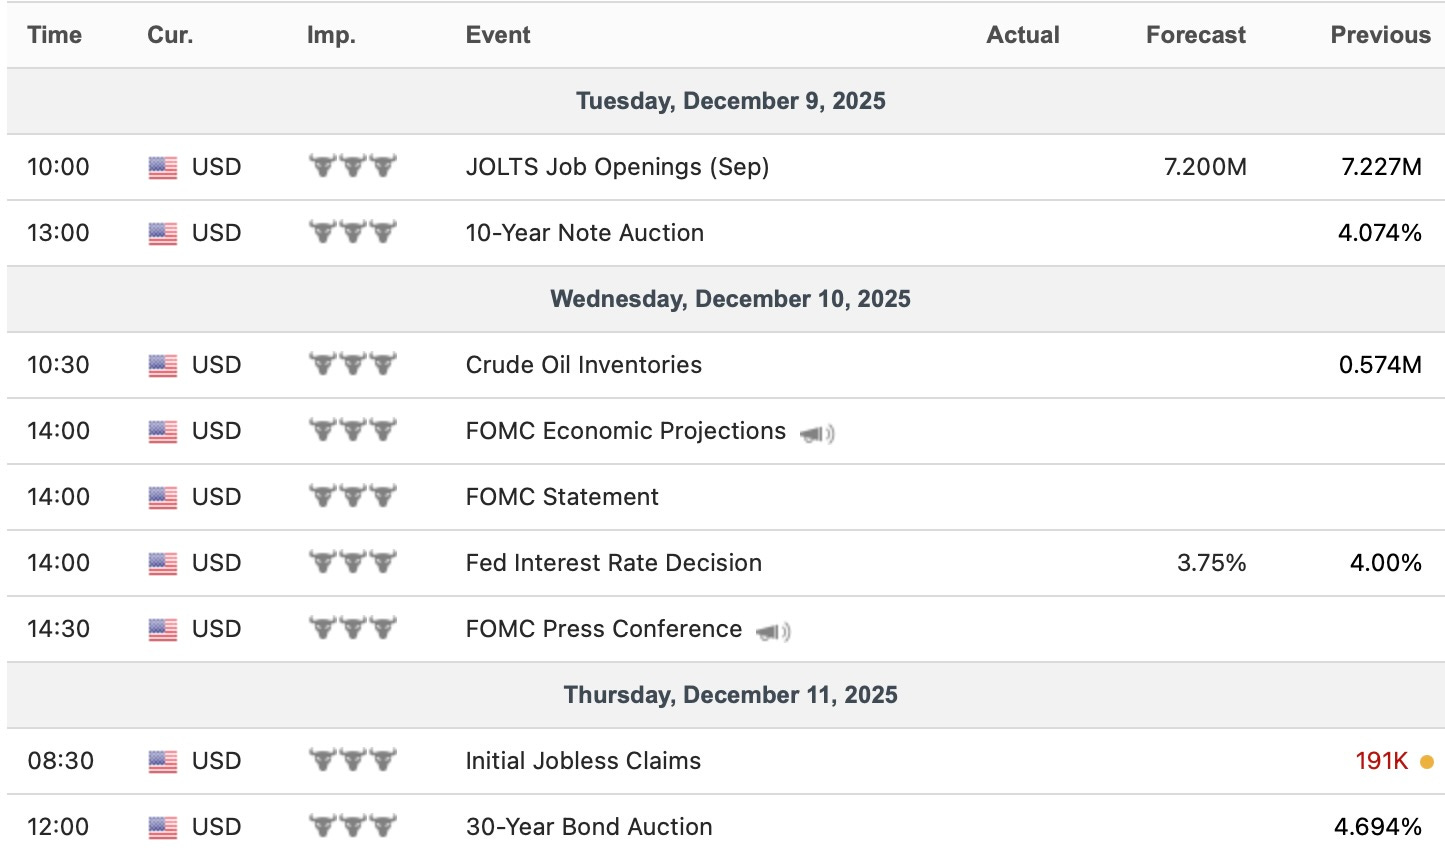Click the US flag on Initial Jobless Claims row

162,762
